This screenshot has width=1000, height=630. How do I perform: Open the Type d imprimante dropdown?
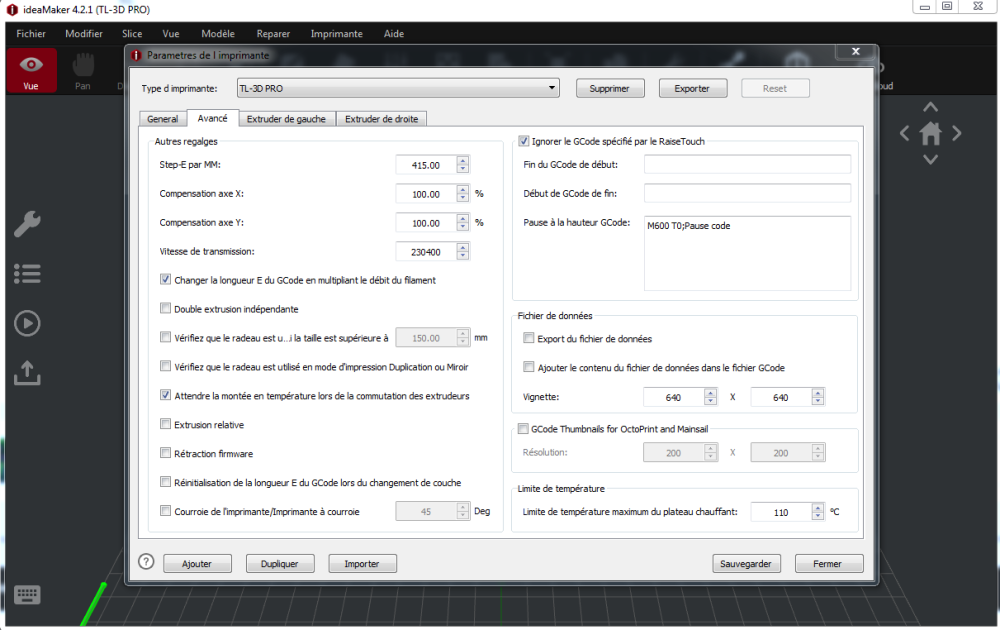[398, 88]
